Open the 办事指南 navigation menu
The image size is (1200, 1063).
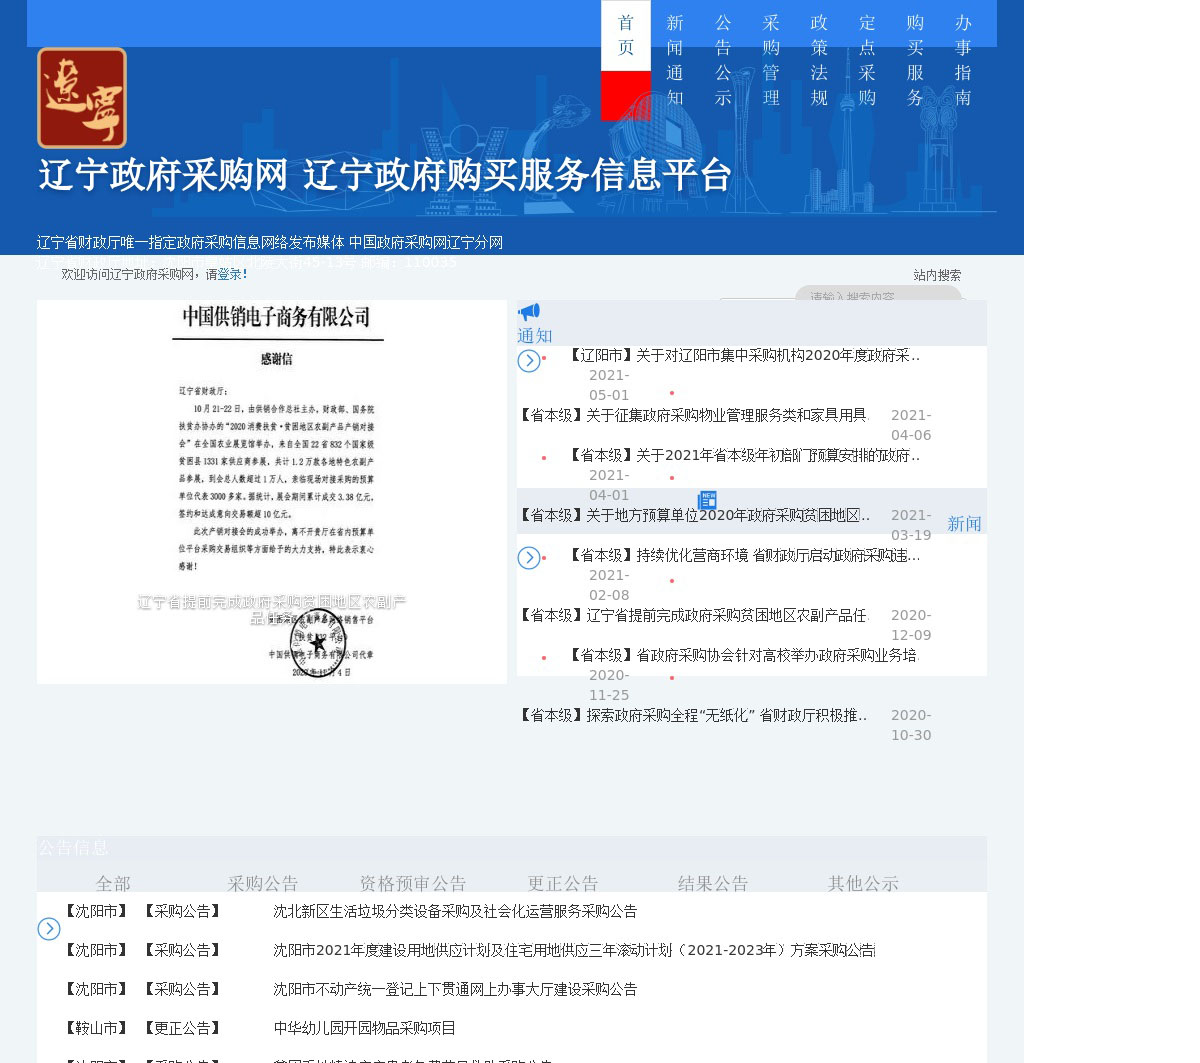pyautogui.click(x=963, y=60)
